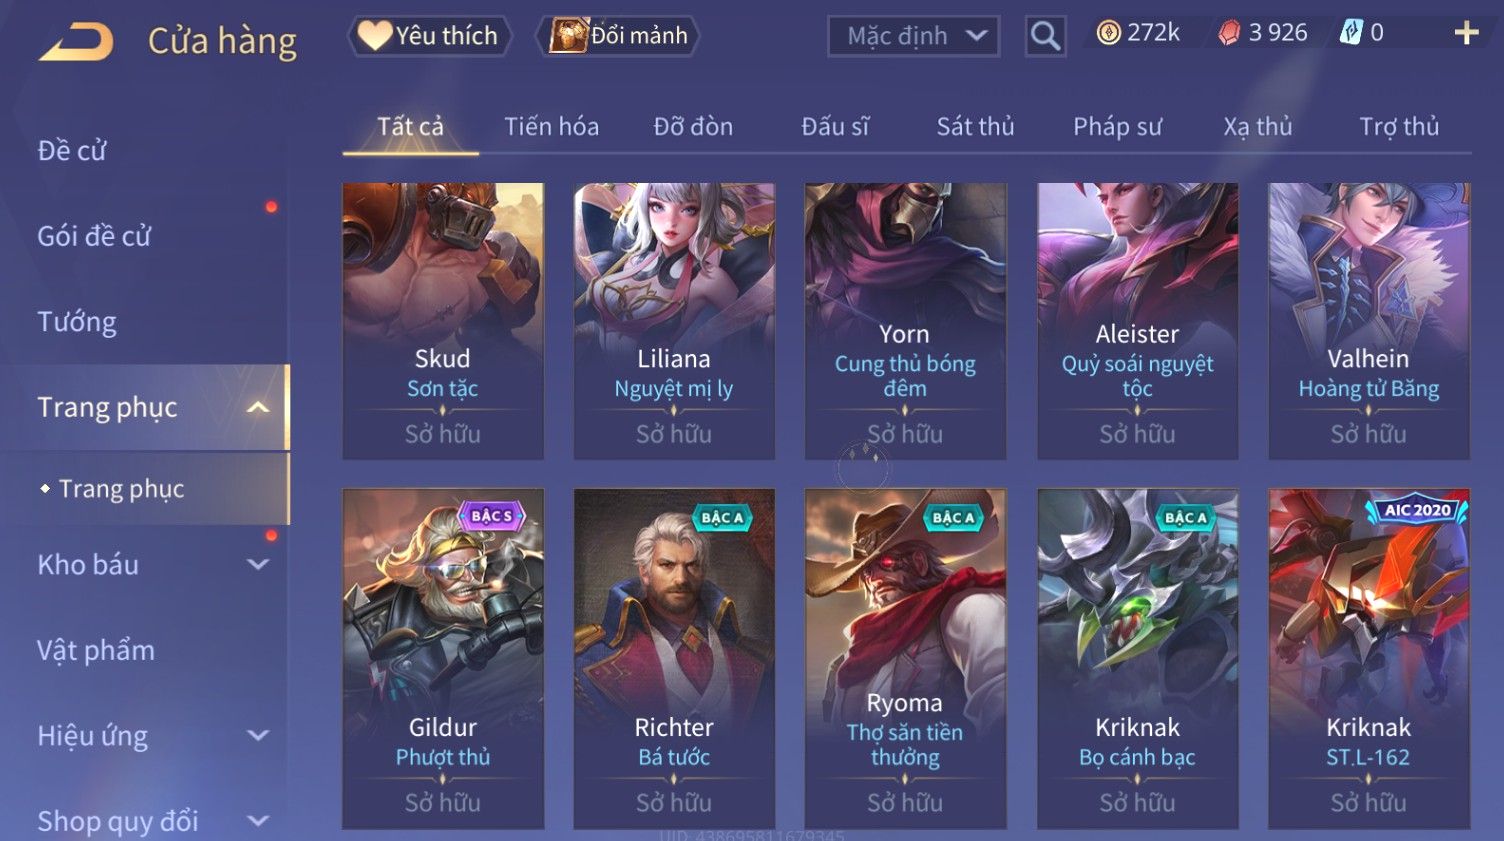Tap the plus icon to add currency

click(x=1466, y=33)
